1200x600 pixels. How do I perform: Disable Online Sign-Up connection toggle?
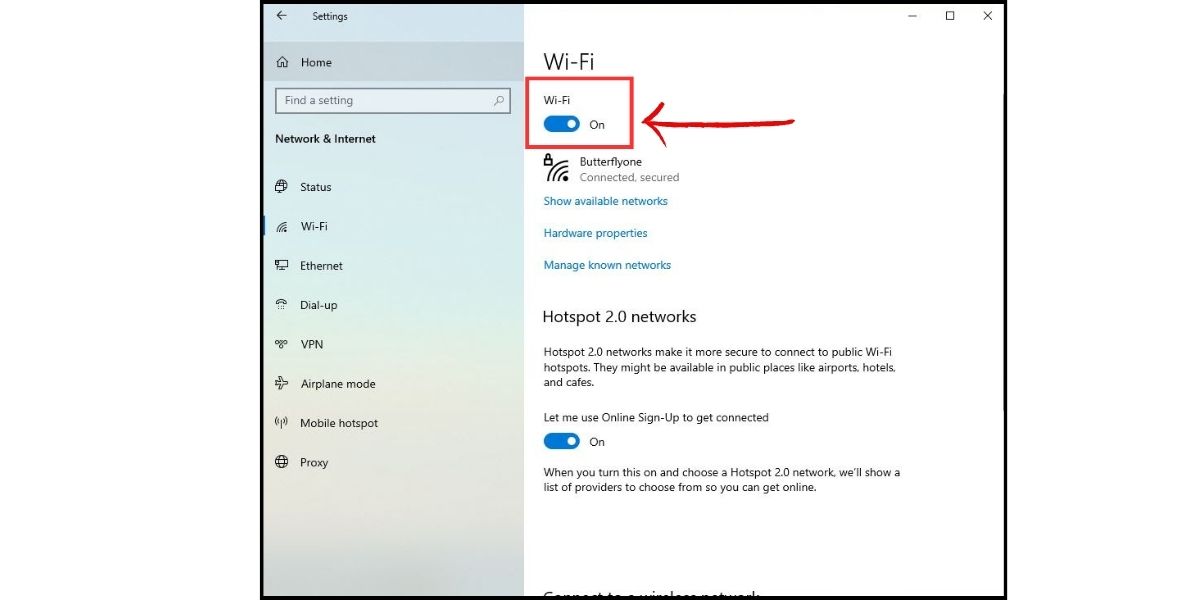click(x=562, y=440)
